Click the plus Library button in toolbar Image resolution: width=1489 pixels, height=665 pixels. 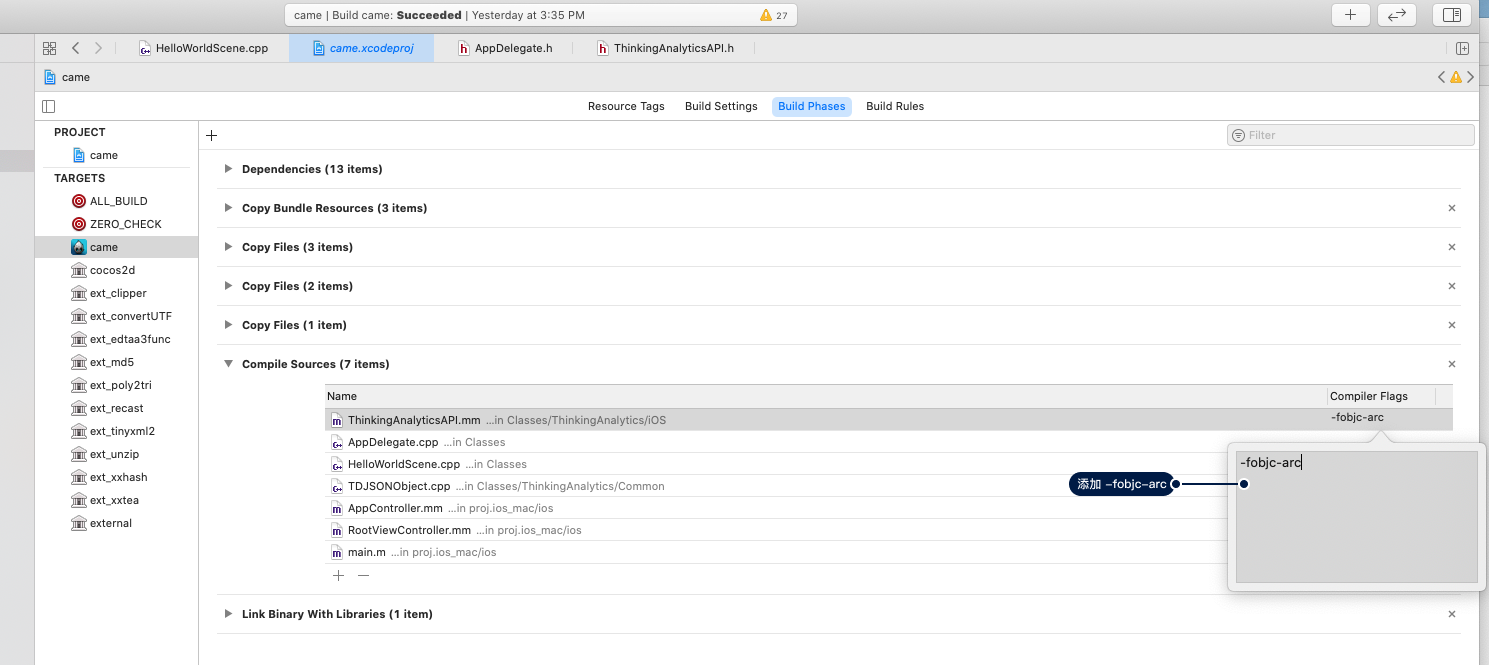pyautogui.click(x=1350, y=15)
